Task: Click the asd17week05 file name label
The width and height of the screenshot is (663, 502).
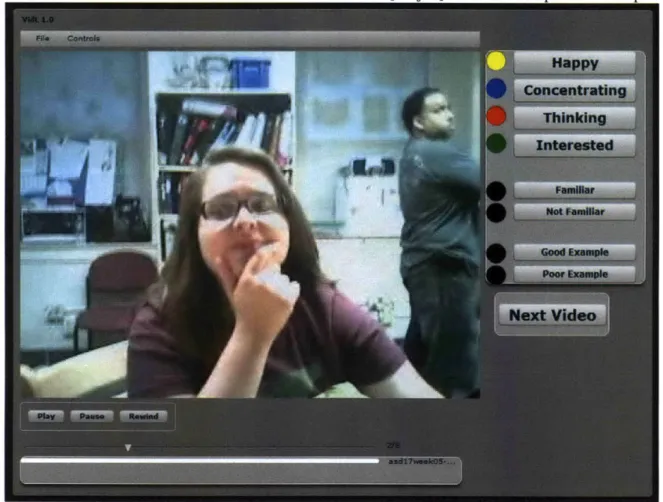Action: point(422,461)
